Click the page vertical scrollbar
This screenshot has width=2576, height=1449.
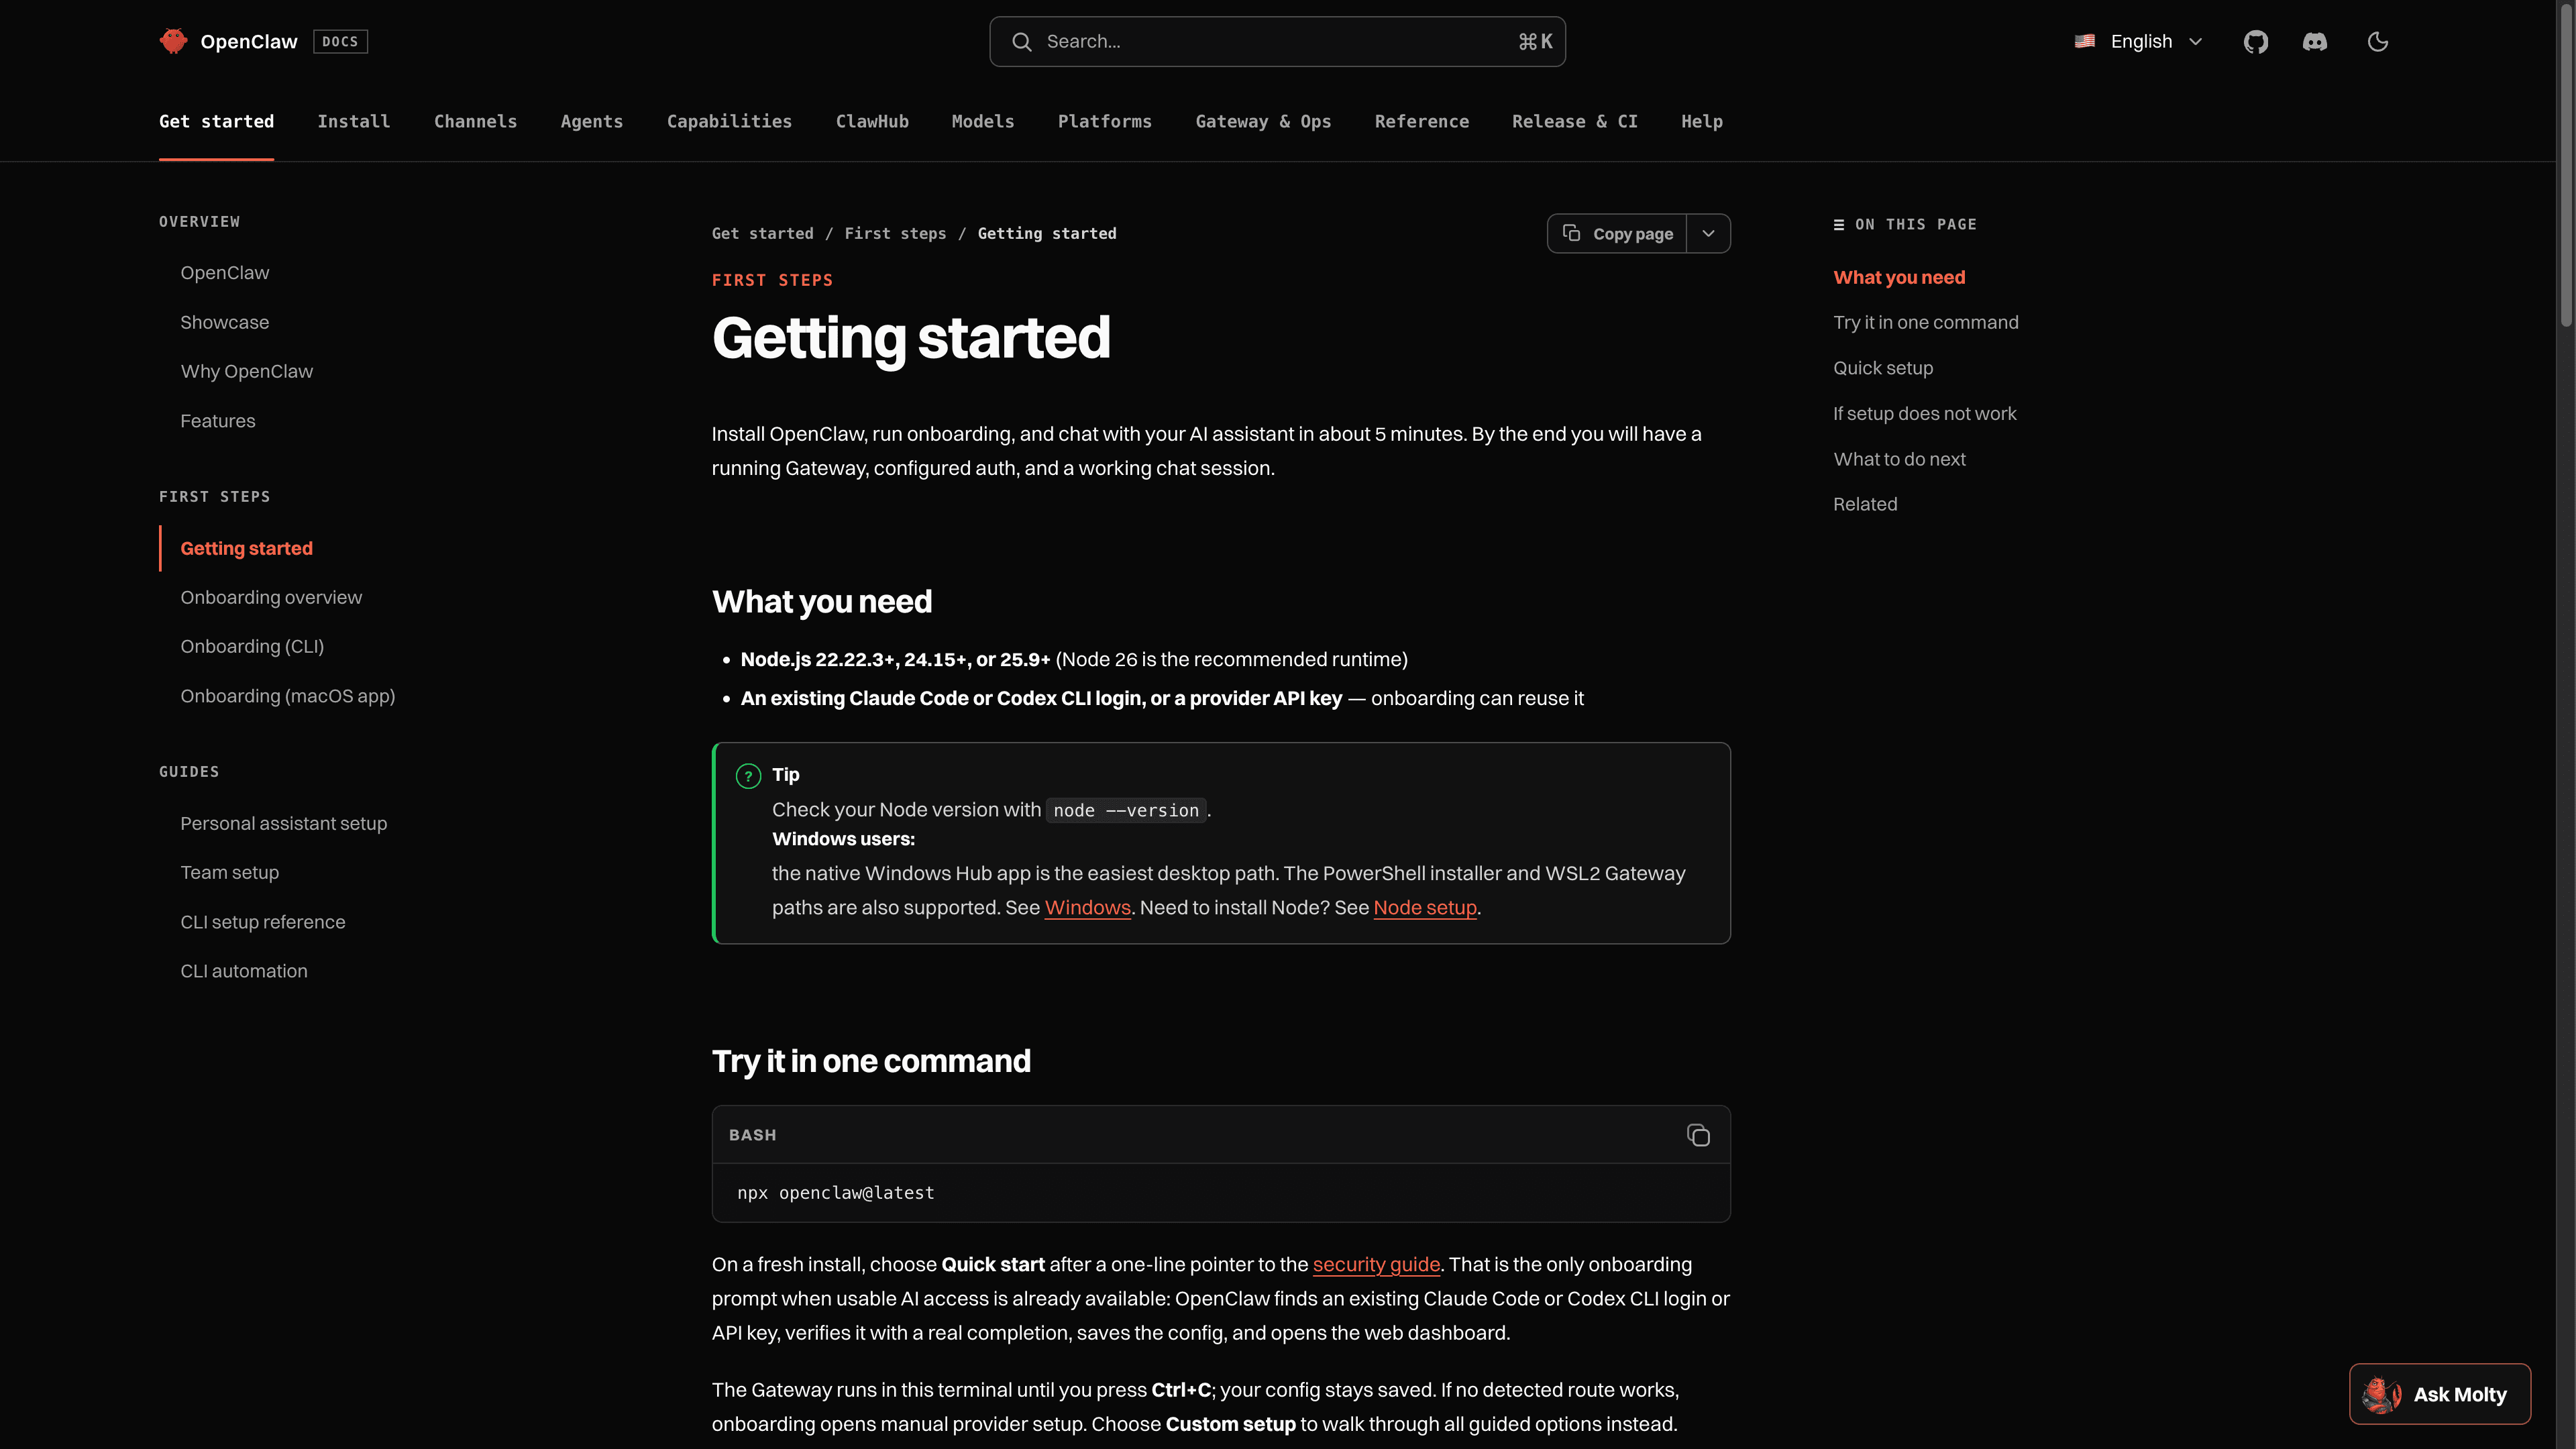coord(2566,165)
